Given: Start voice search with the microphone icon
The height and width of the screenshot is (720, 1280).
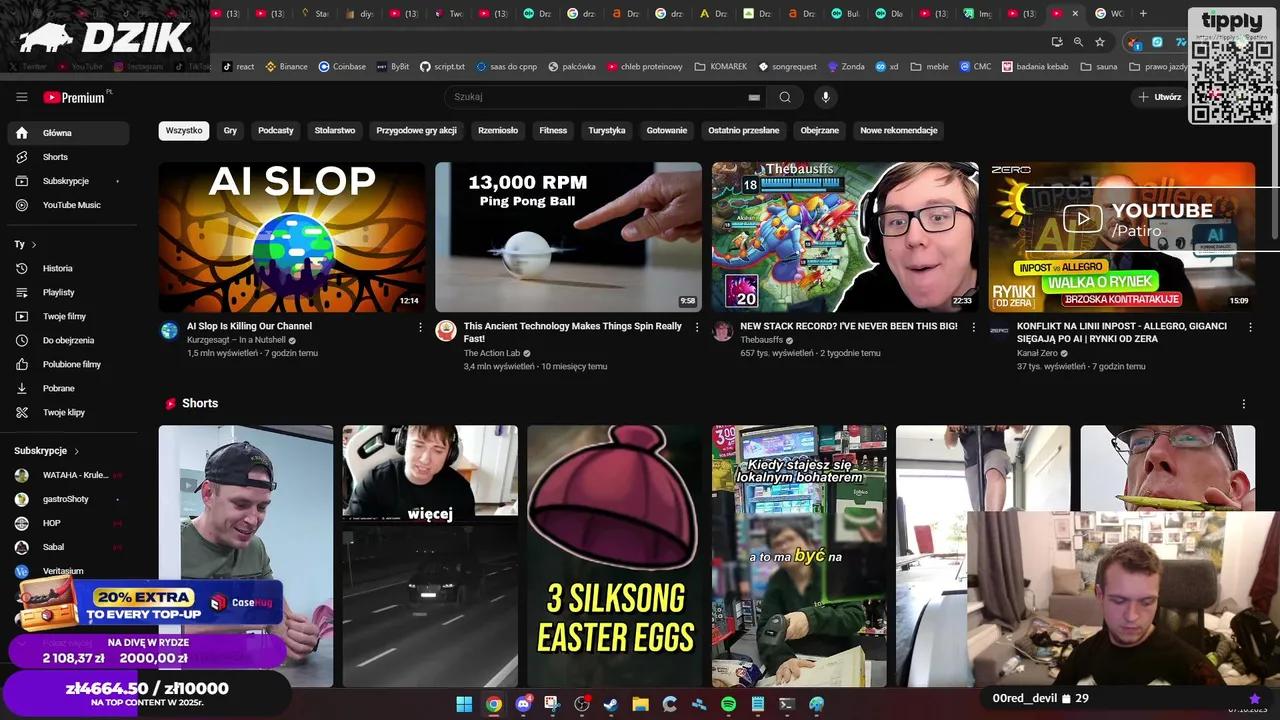Looking at the screenshot, I should 825,97.
